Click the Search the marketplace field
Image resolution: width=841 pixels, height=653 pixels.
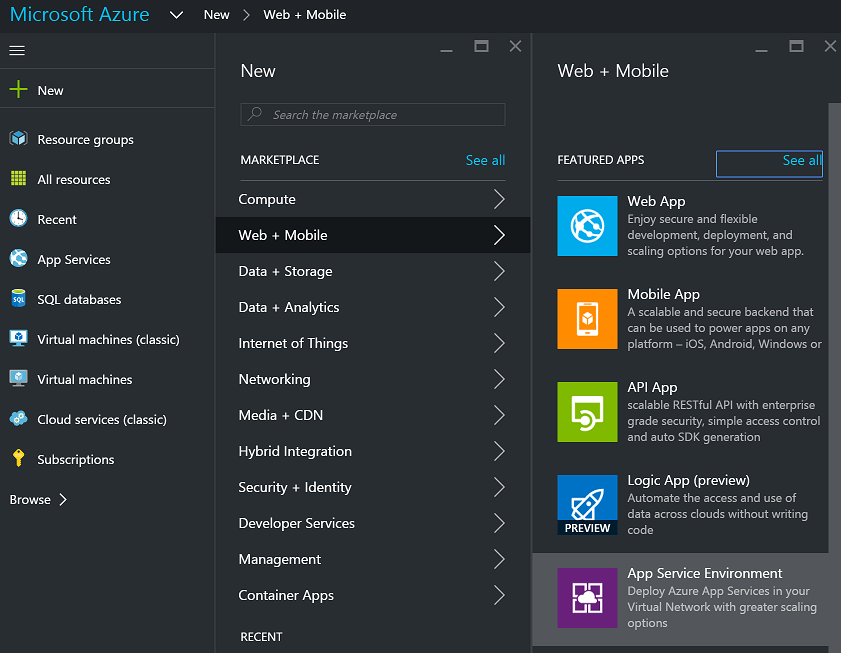tap(373, 115)
